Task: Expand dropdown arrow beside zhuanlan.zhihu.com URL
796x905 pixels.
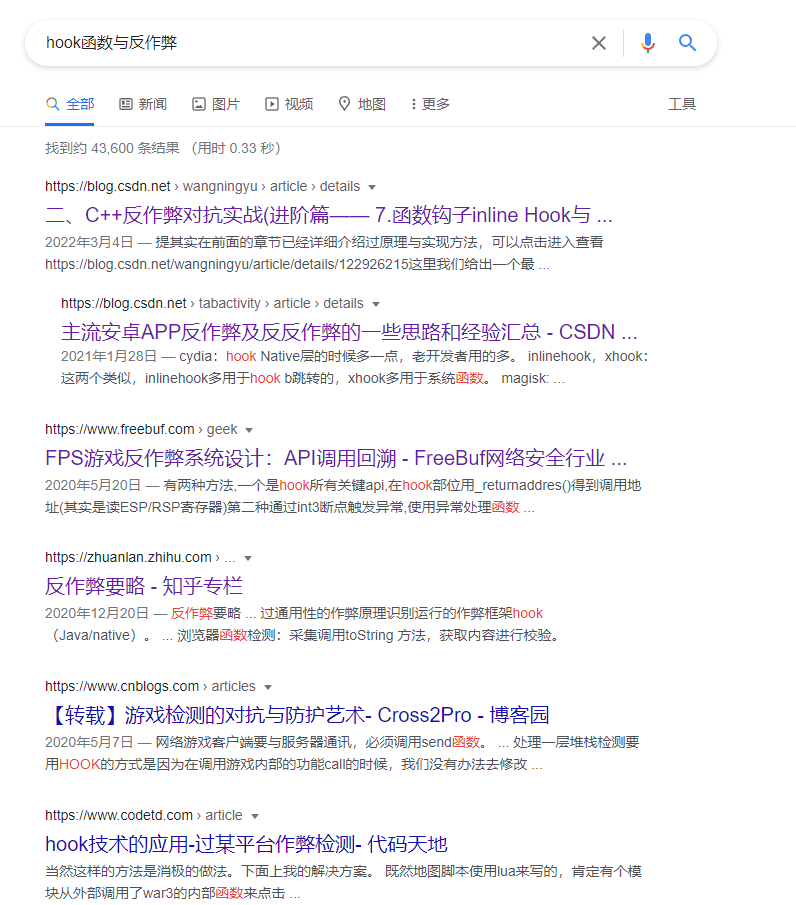Action: [x=248, y=558]
